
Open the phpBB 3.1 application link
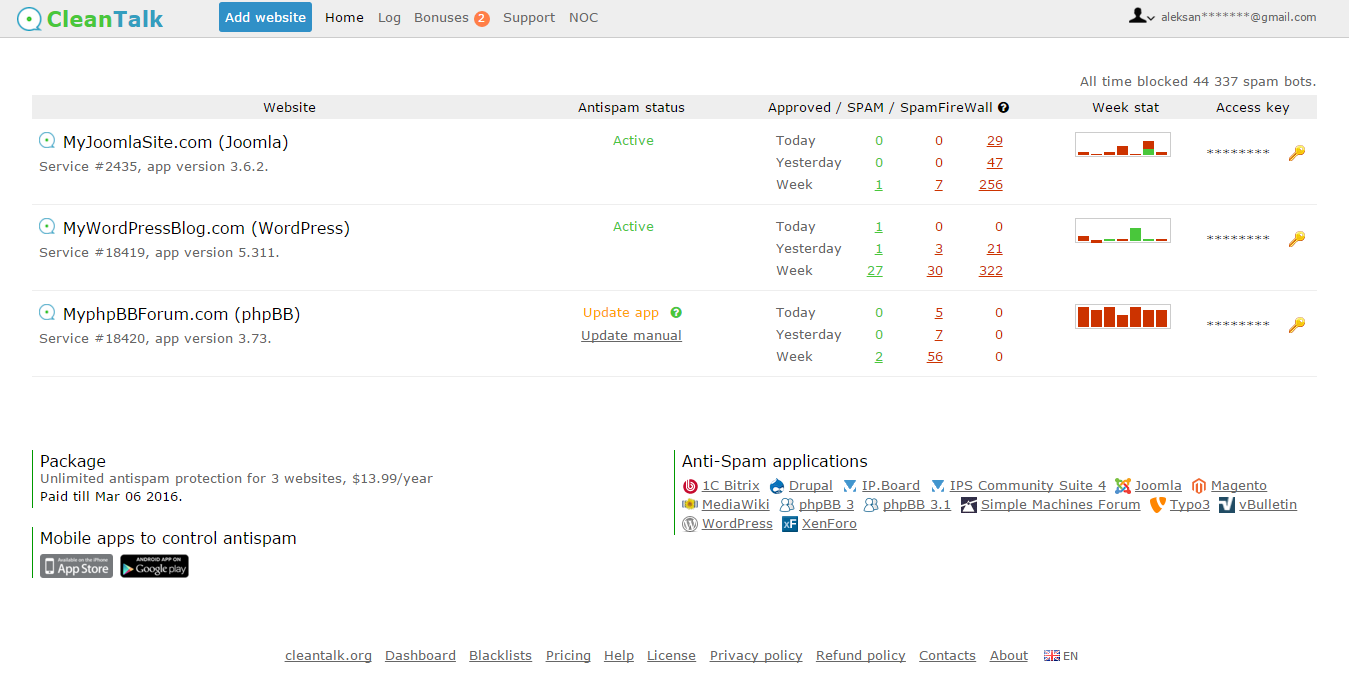tap(917, 505)
